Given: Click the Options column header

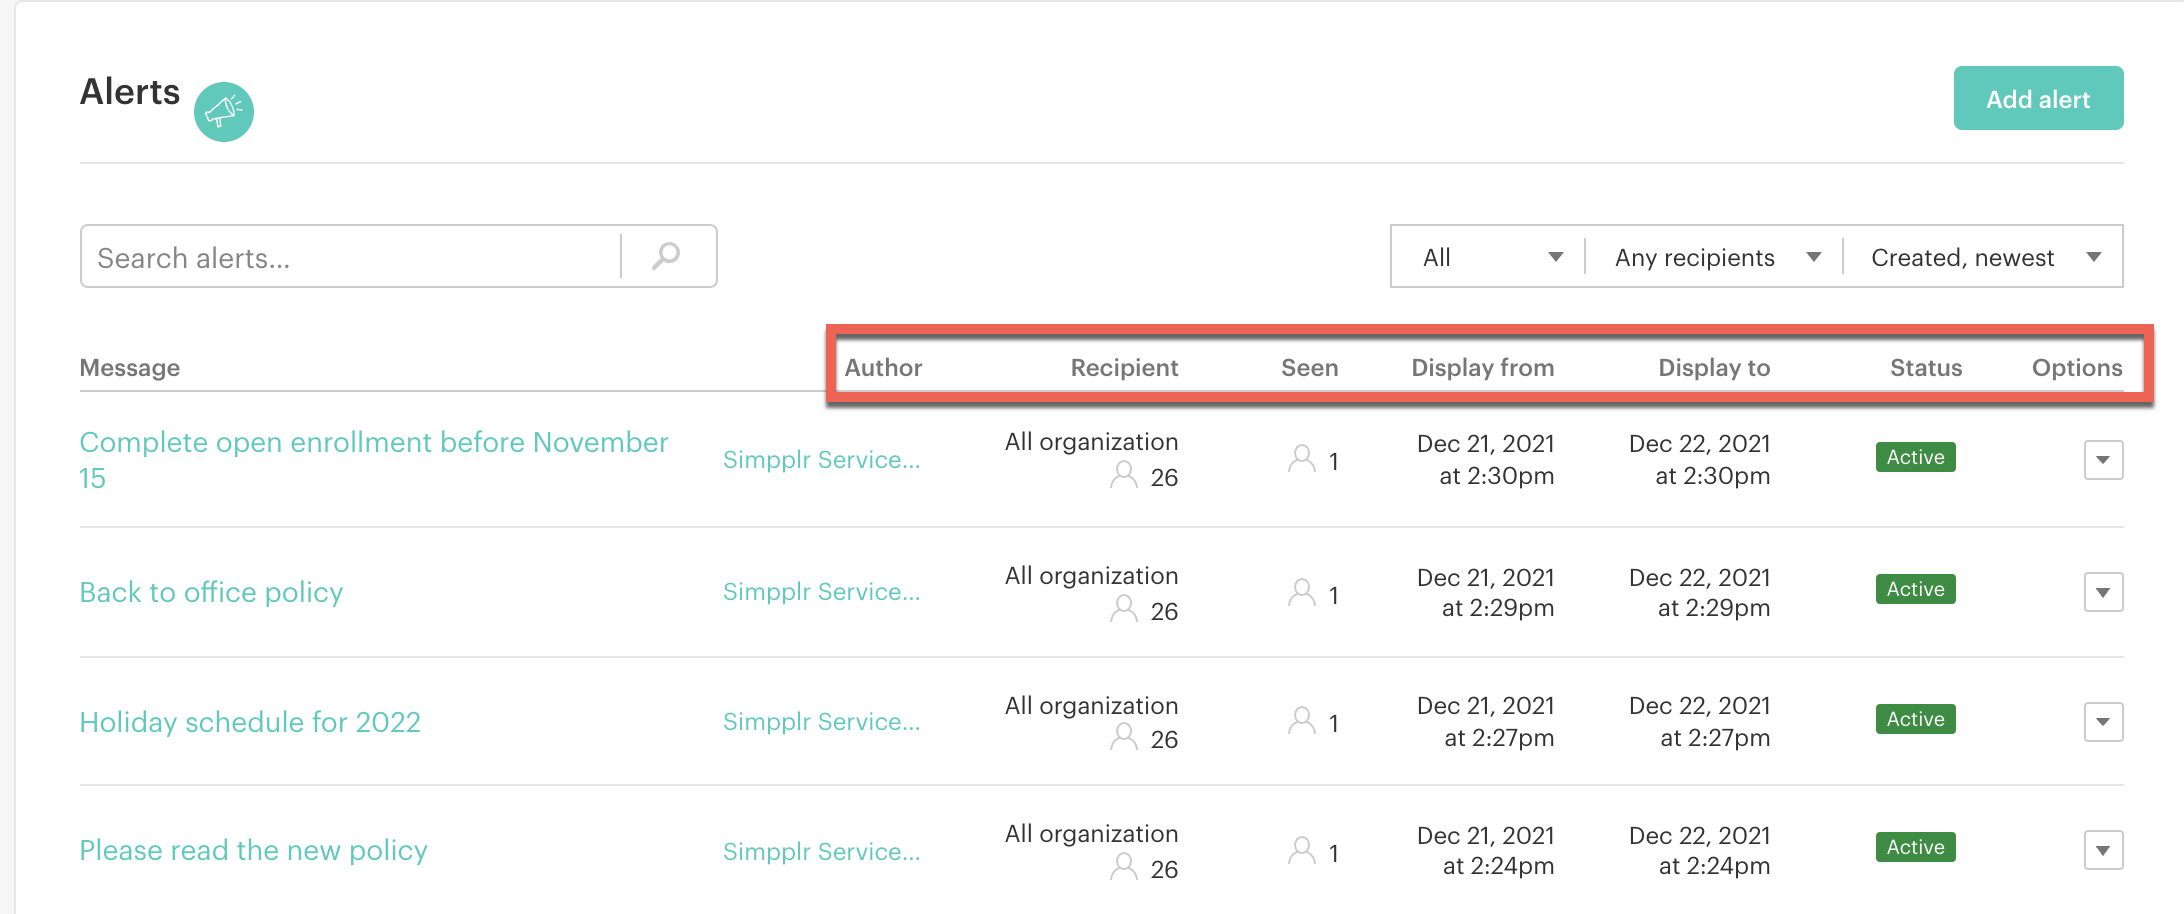Looking at the screenshot, I should click(x=2077, y=368).
